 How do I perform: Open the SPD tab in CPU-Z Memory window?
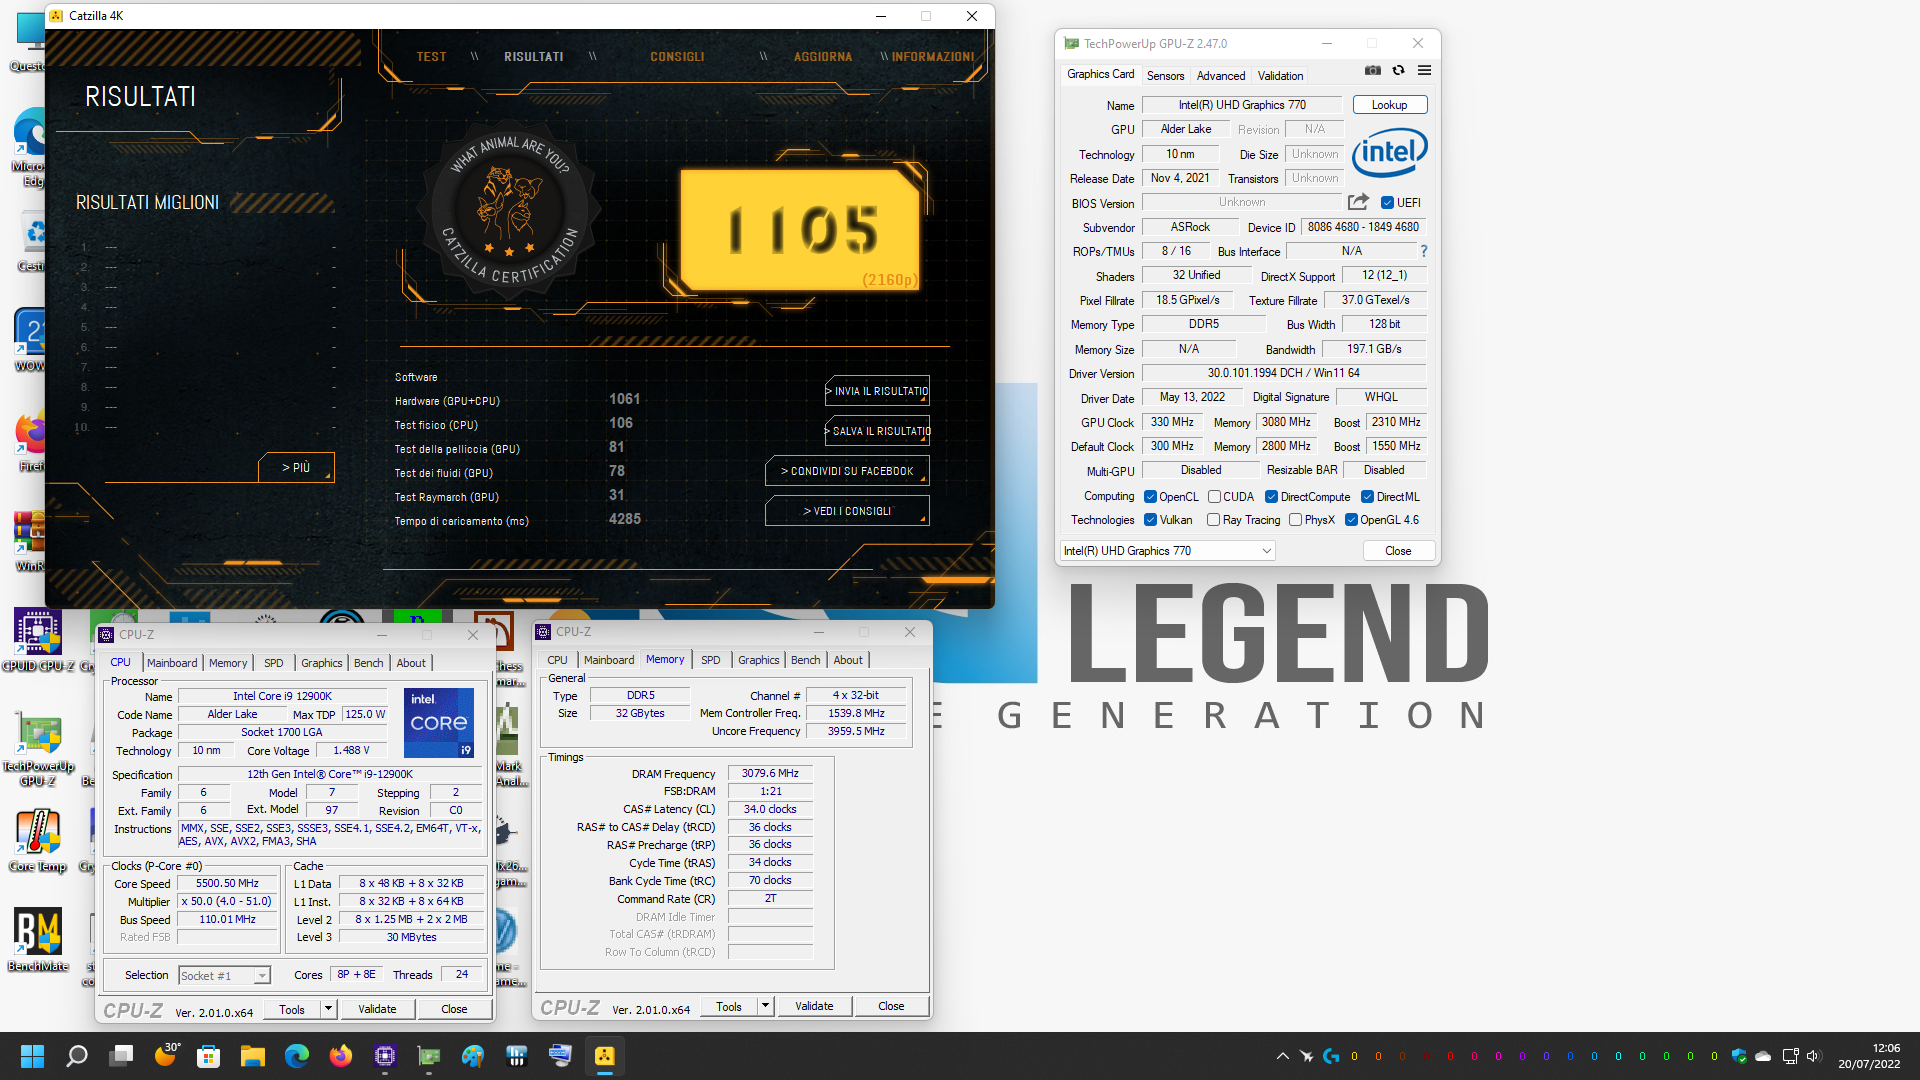click(x=710, y=660)
